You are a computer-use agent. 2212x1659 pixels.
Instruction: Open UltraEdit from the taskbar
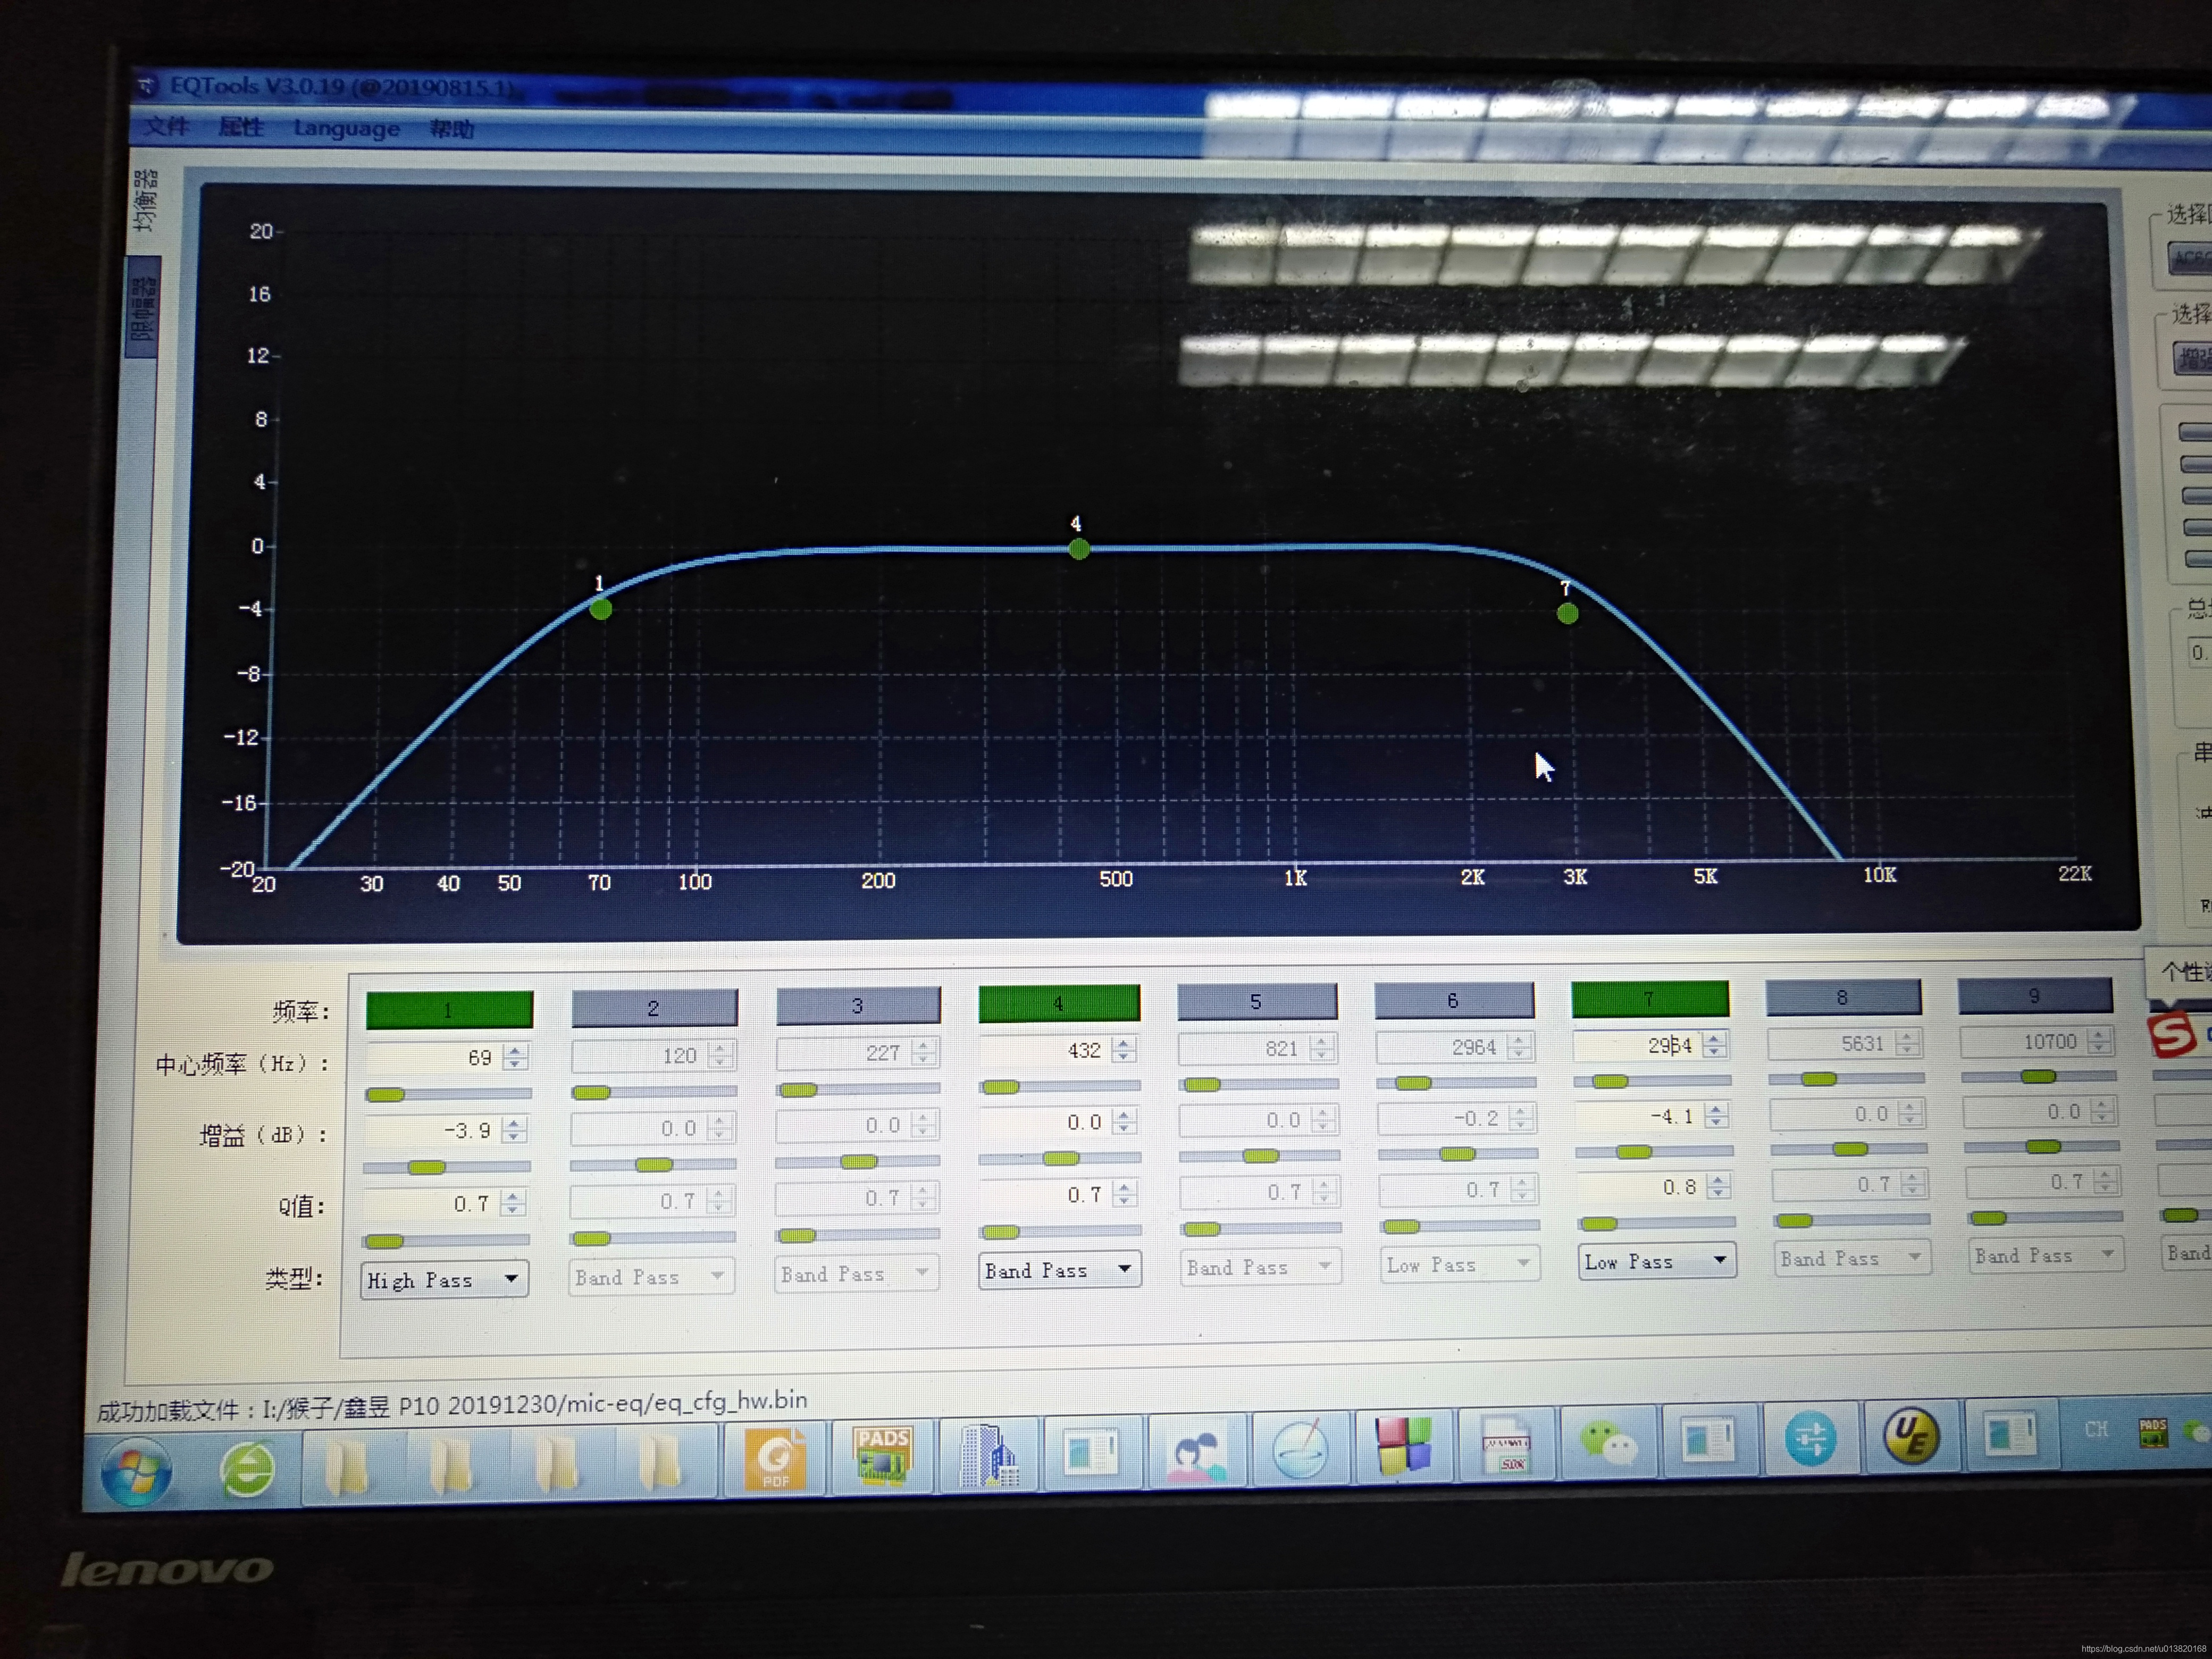1911,1437
